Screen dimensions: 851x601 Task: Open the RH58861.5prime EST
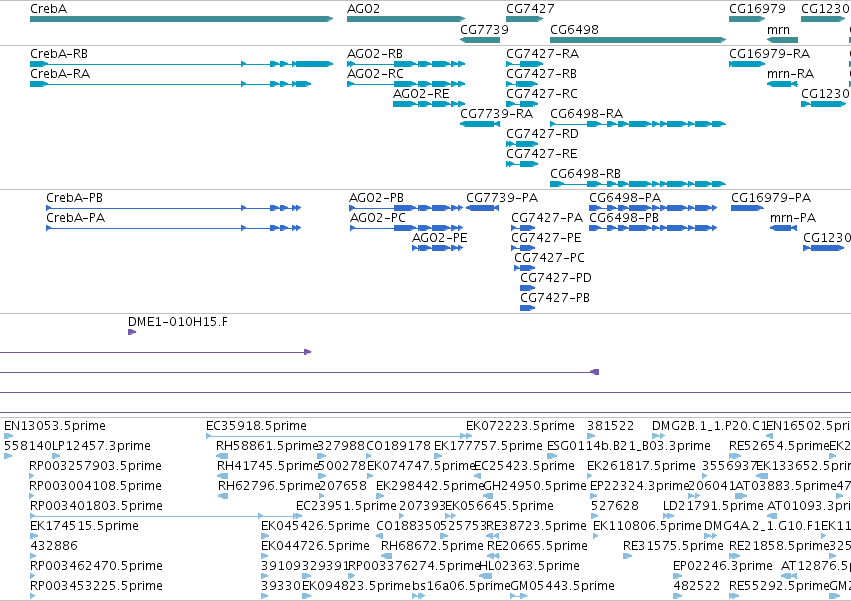tap(222, 456)
